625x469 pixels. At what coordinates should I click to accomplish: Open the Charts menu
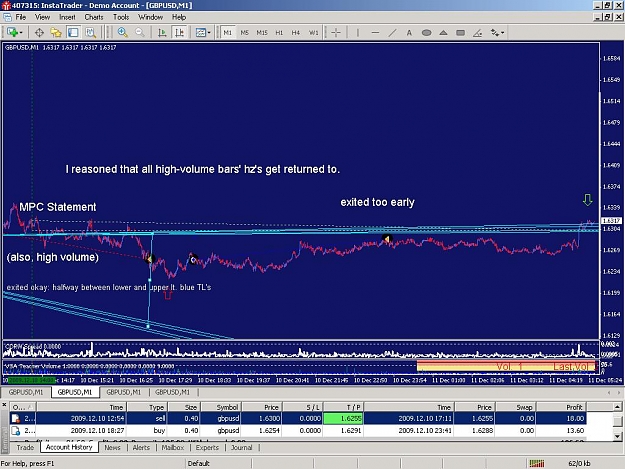tap(94, 17)
